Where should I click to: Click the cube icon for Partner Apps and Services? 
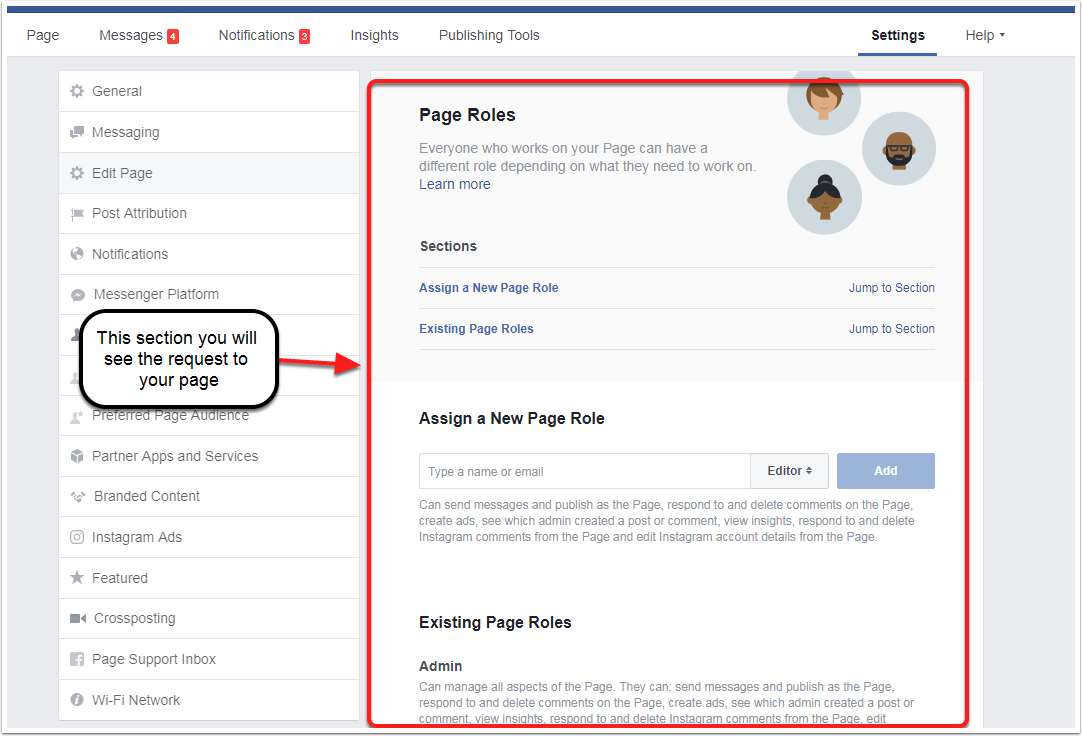tap(77, 456)
